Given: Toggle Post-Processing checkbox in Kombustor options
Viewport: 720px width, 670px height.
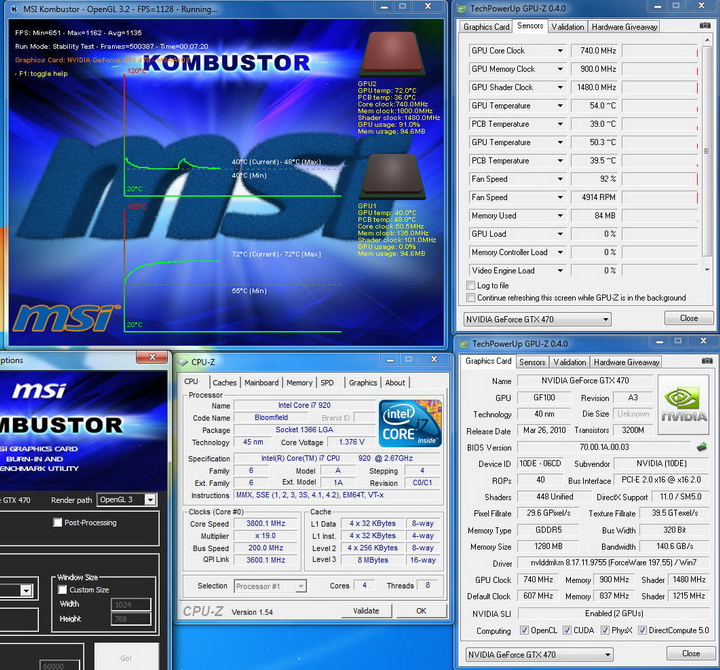Looking at the screenshot, I should tap(57, 523).
